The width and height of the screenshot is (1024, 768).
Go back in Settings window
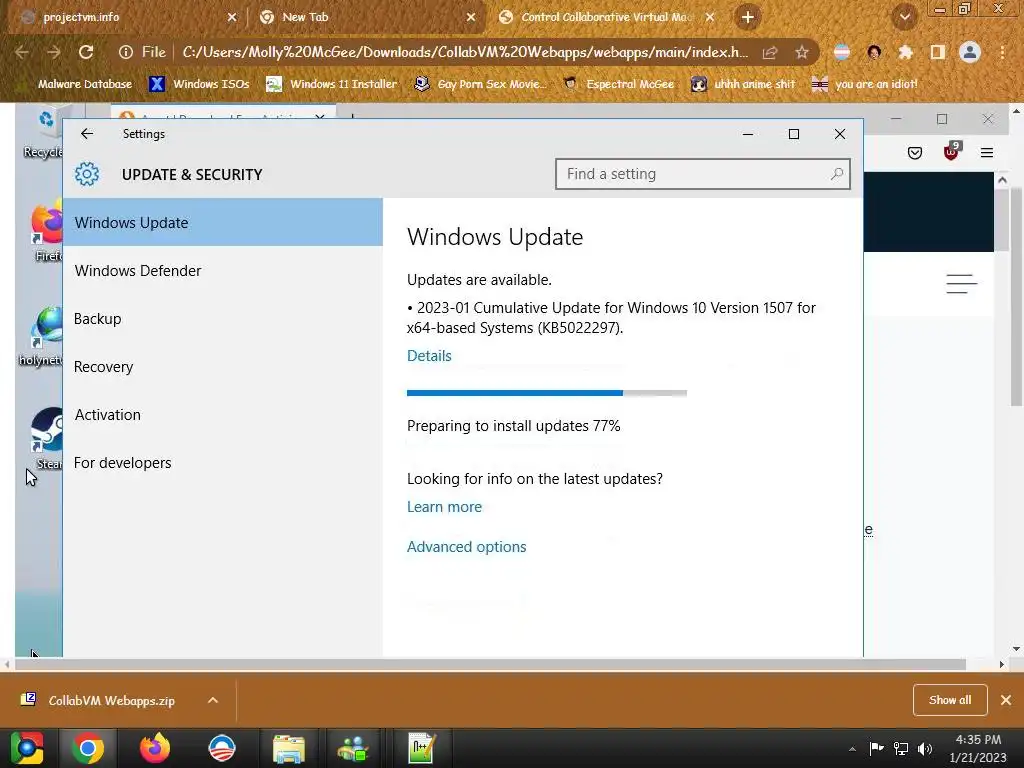87,134
